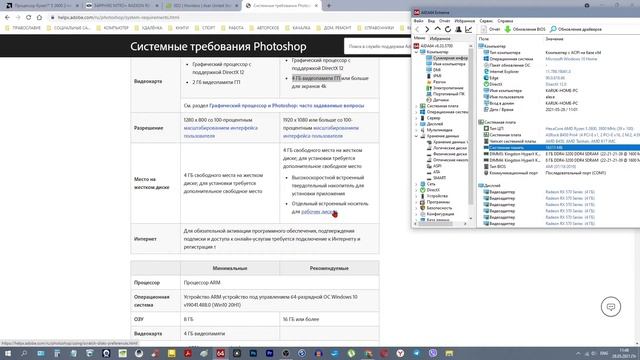The height and width of the screenshot is (360, 640).
Task: Click the browser address bar
Action: 229,18
